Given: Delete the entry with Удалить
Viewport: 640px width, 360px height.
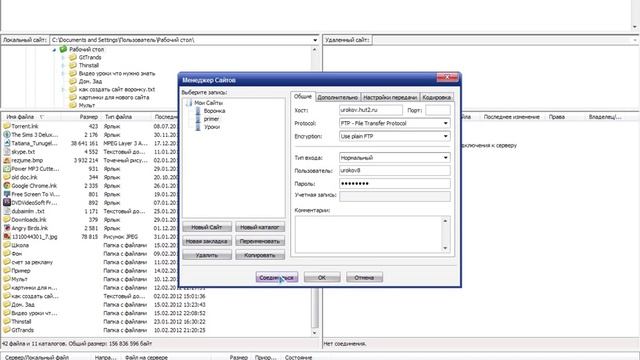Looking at the screenshot, I should tap(207, 255).
